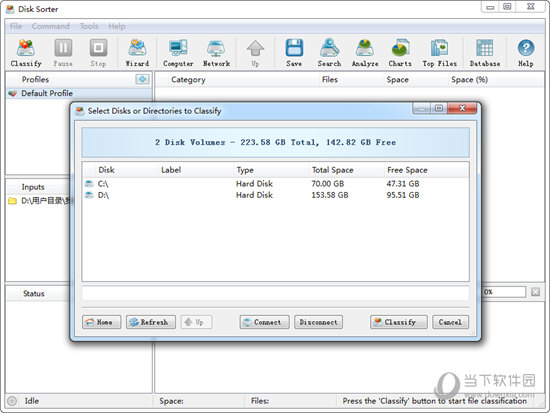Select the C:\ disk row

(x=275, y=184)
